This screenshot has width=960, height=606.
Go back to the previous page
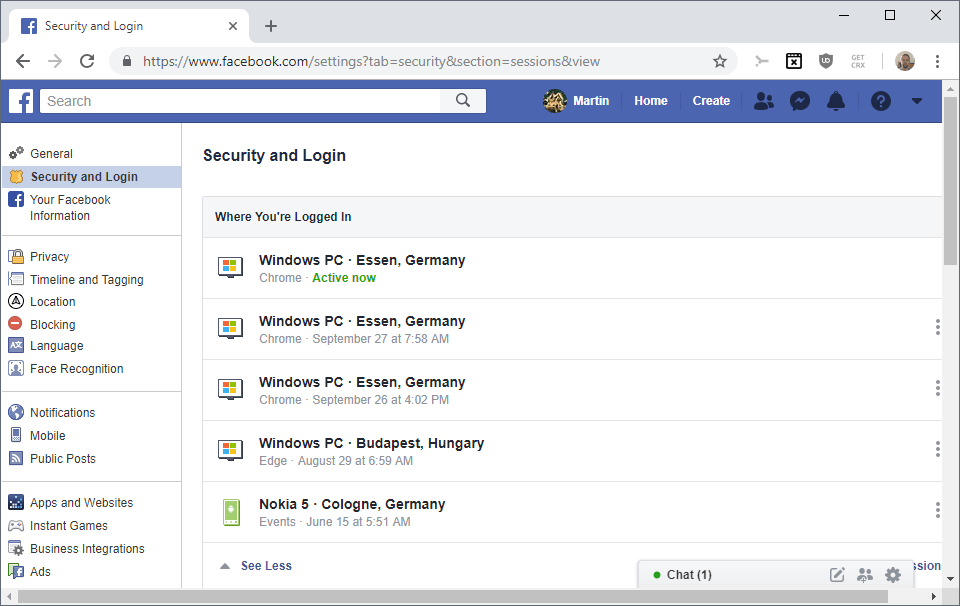point(23,61)
